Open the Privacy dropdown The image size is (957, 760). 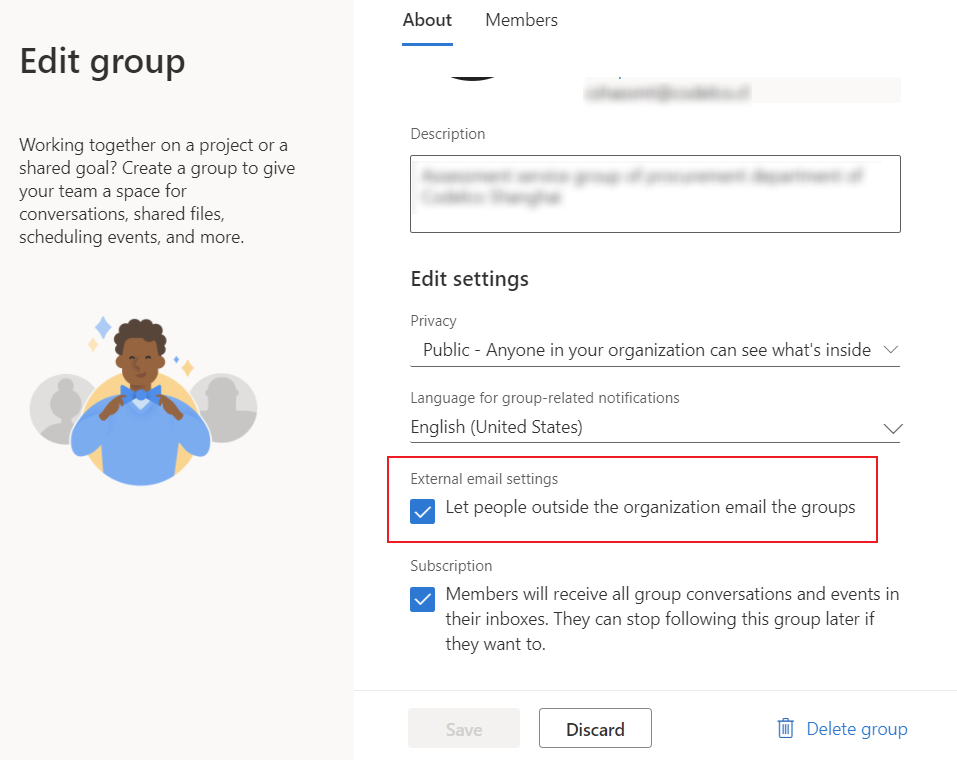point(655,350)
